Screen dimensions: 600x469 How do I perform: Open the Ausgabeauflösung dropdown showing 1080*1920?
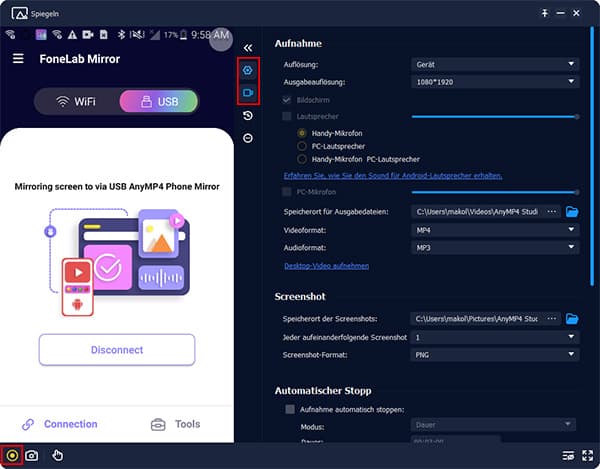click(495, 82)
